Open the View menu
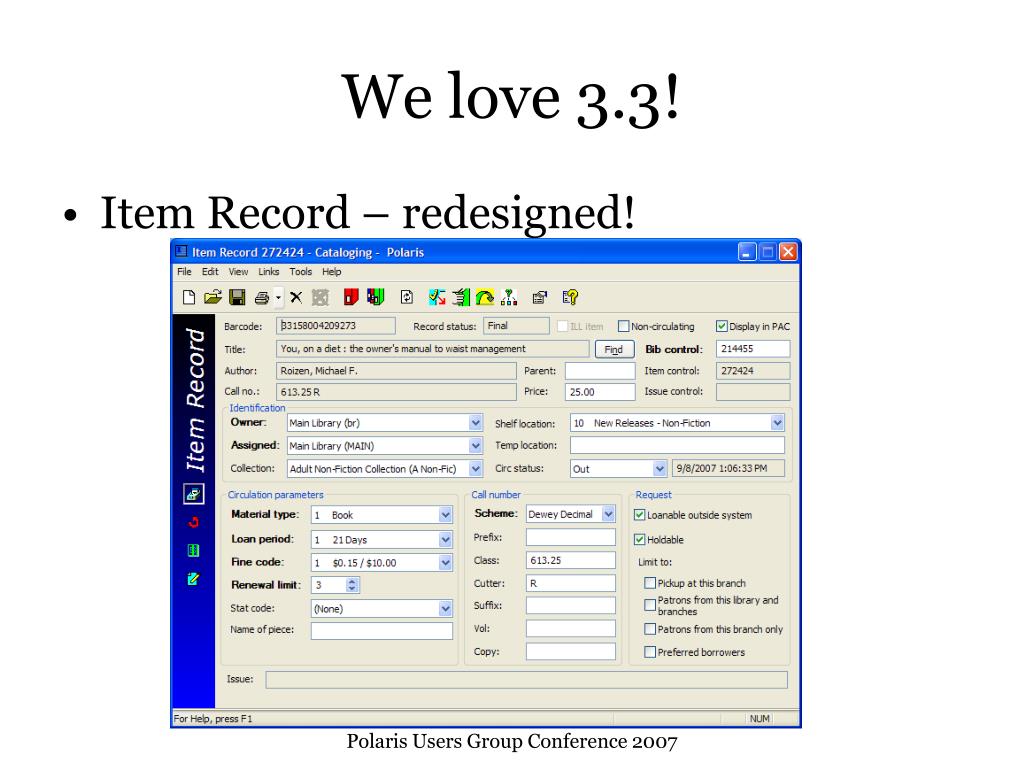Screen dimensions: 1024x768 coord(238,272)
